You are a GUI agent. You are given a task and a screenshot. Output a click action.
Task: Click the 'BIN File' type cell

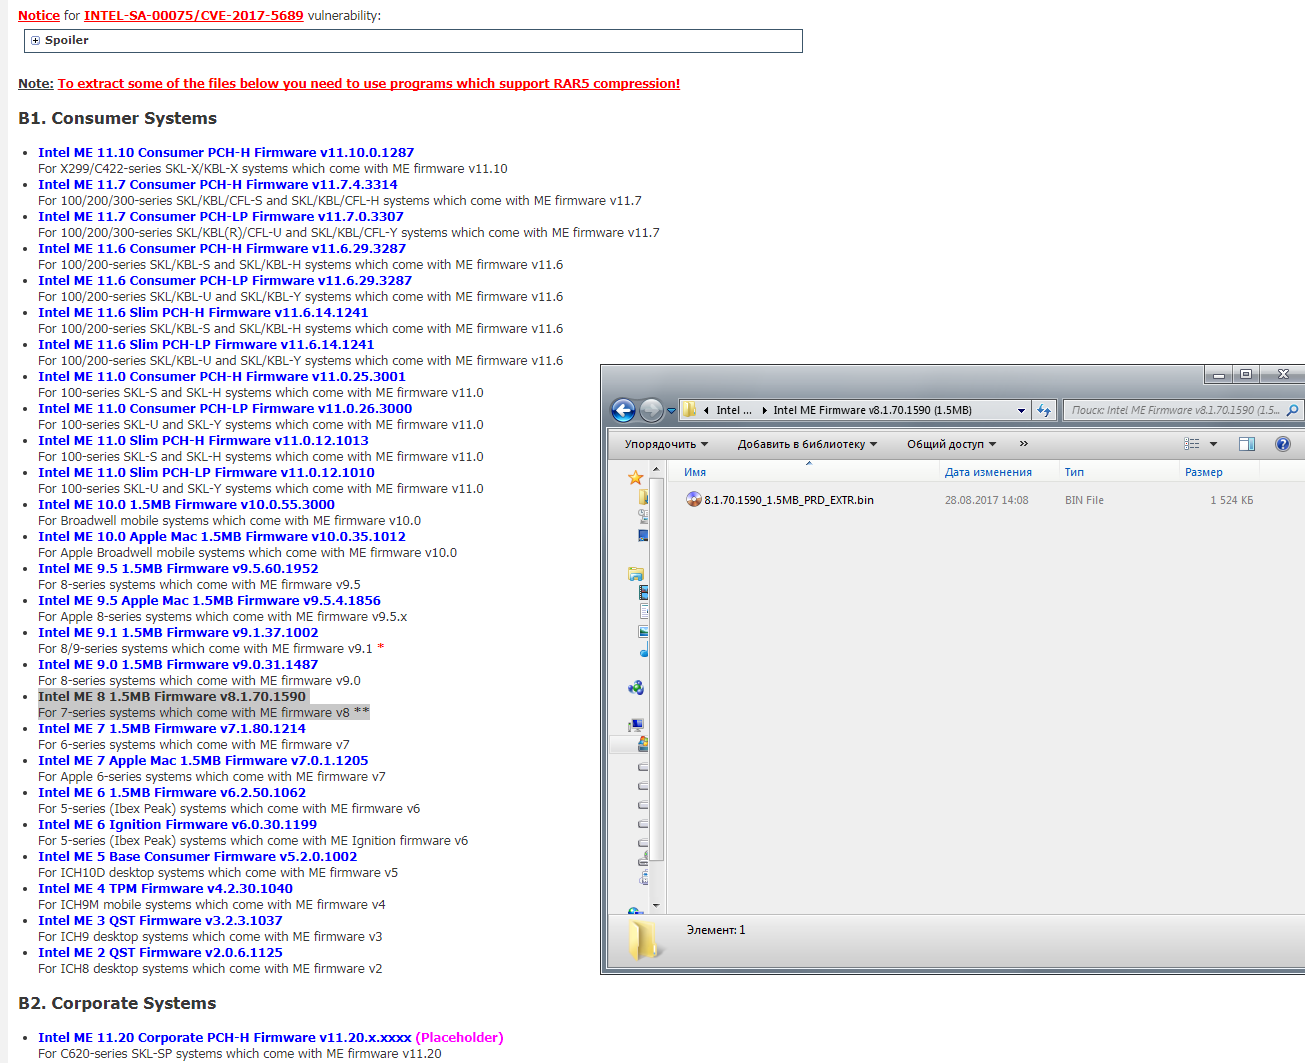click(1084, 500)
